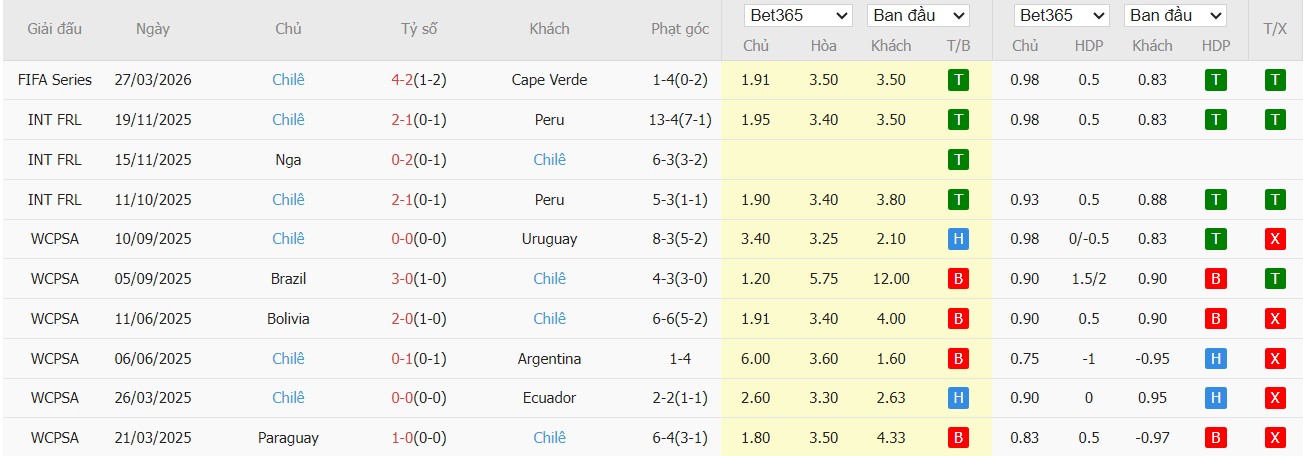This screenshot has height=456, width=1303.
Task: Click blue H handicap badge in Argentina row
Action: [x=1216, y=359]
